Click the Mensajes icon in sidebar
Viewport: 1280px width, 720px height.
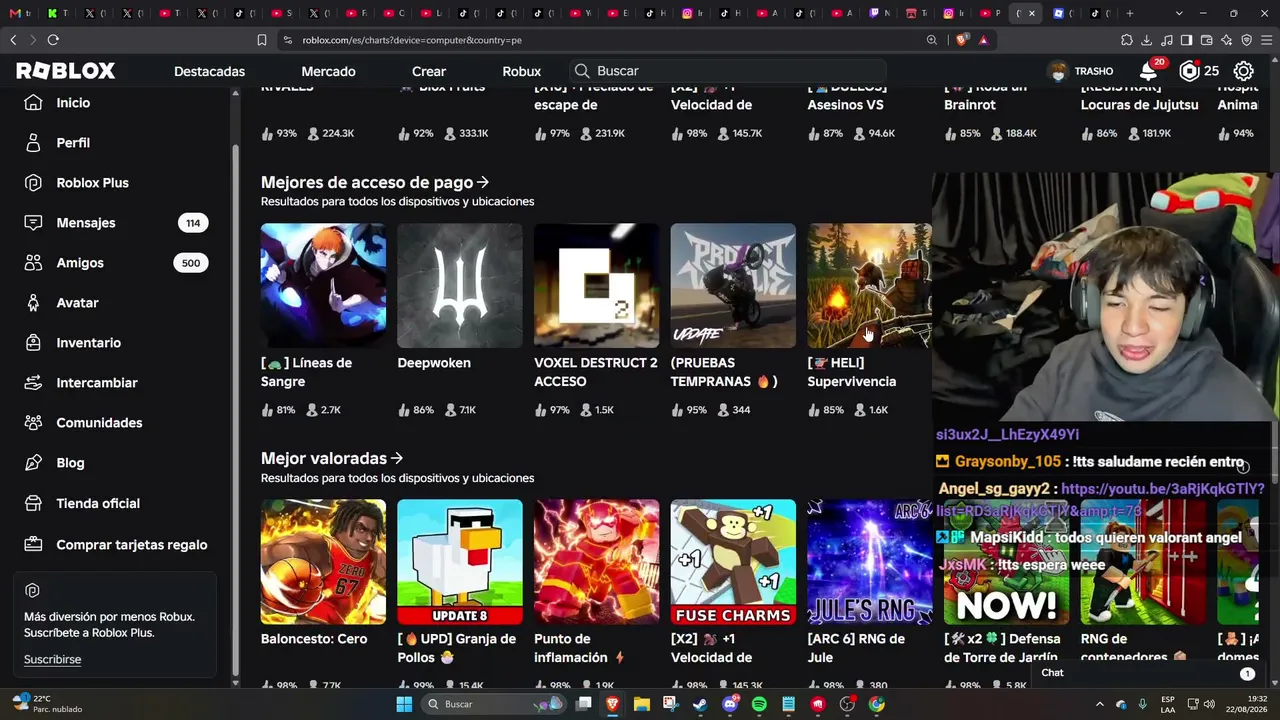pyautogui.click(x=33, y=223)
